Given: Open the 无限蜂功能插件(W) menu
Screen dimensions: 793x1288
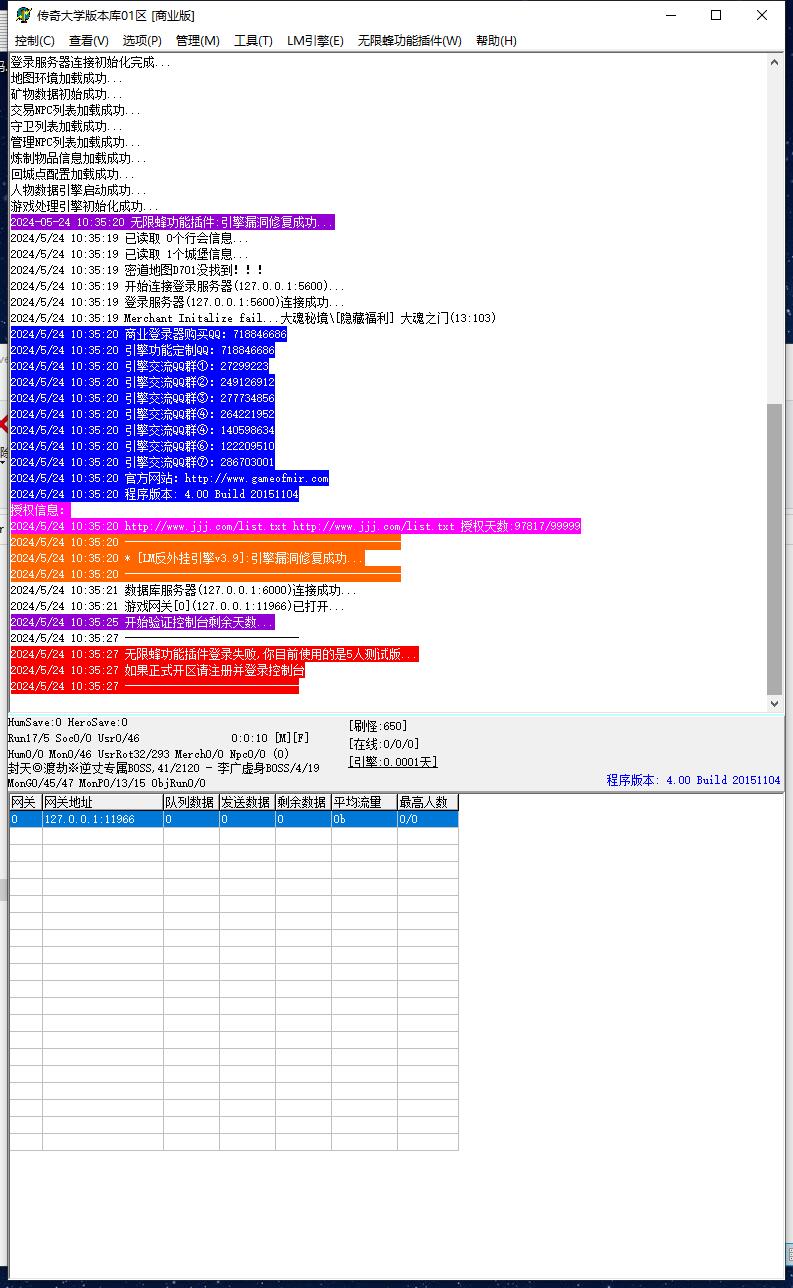Looking at the screenshot, I should (410, 40).
